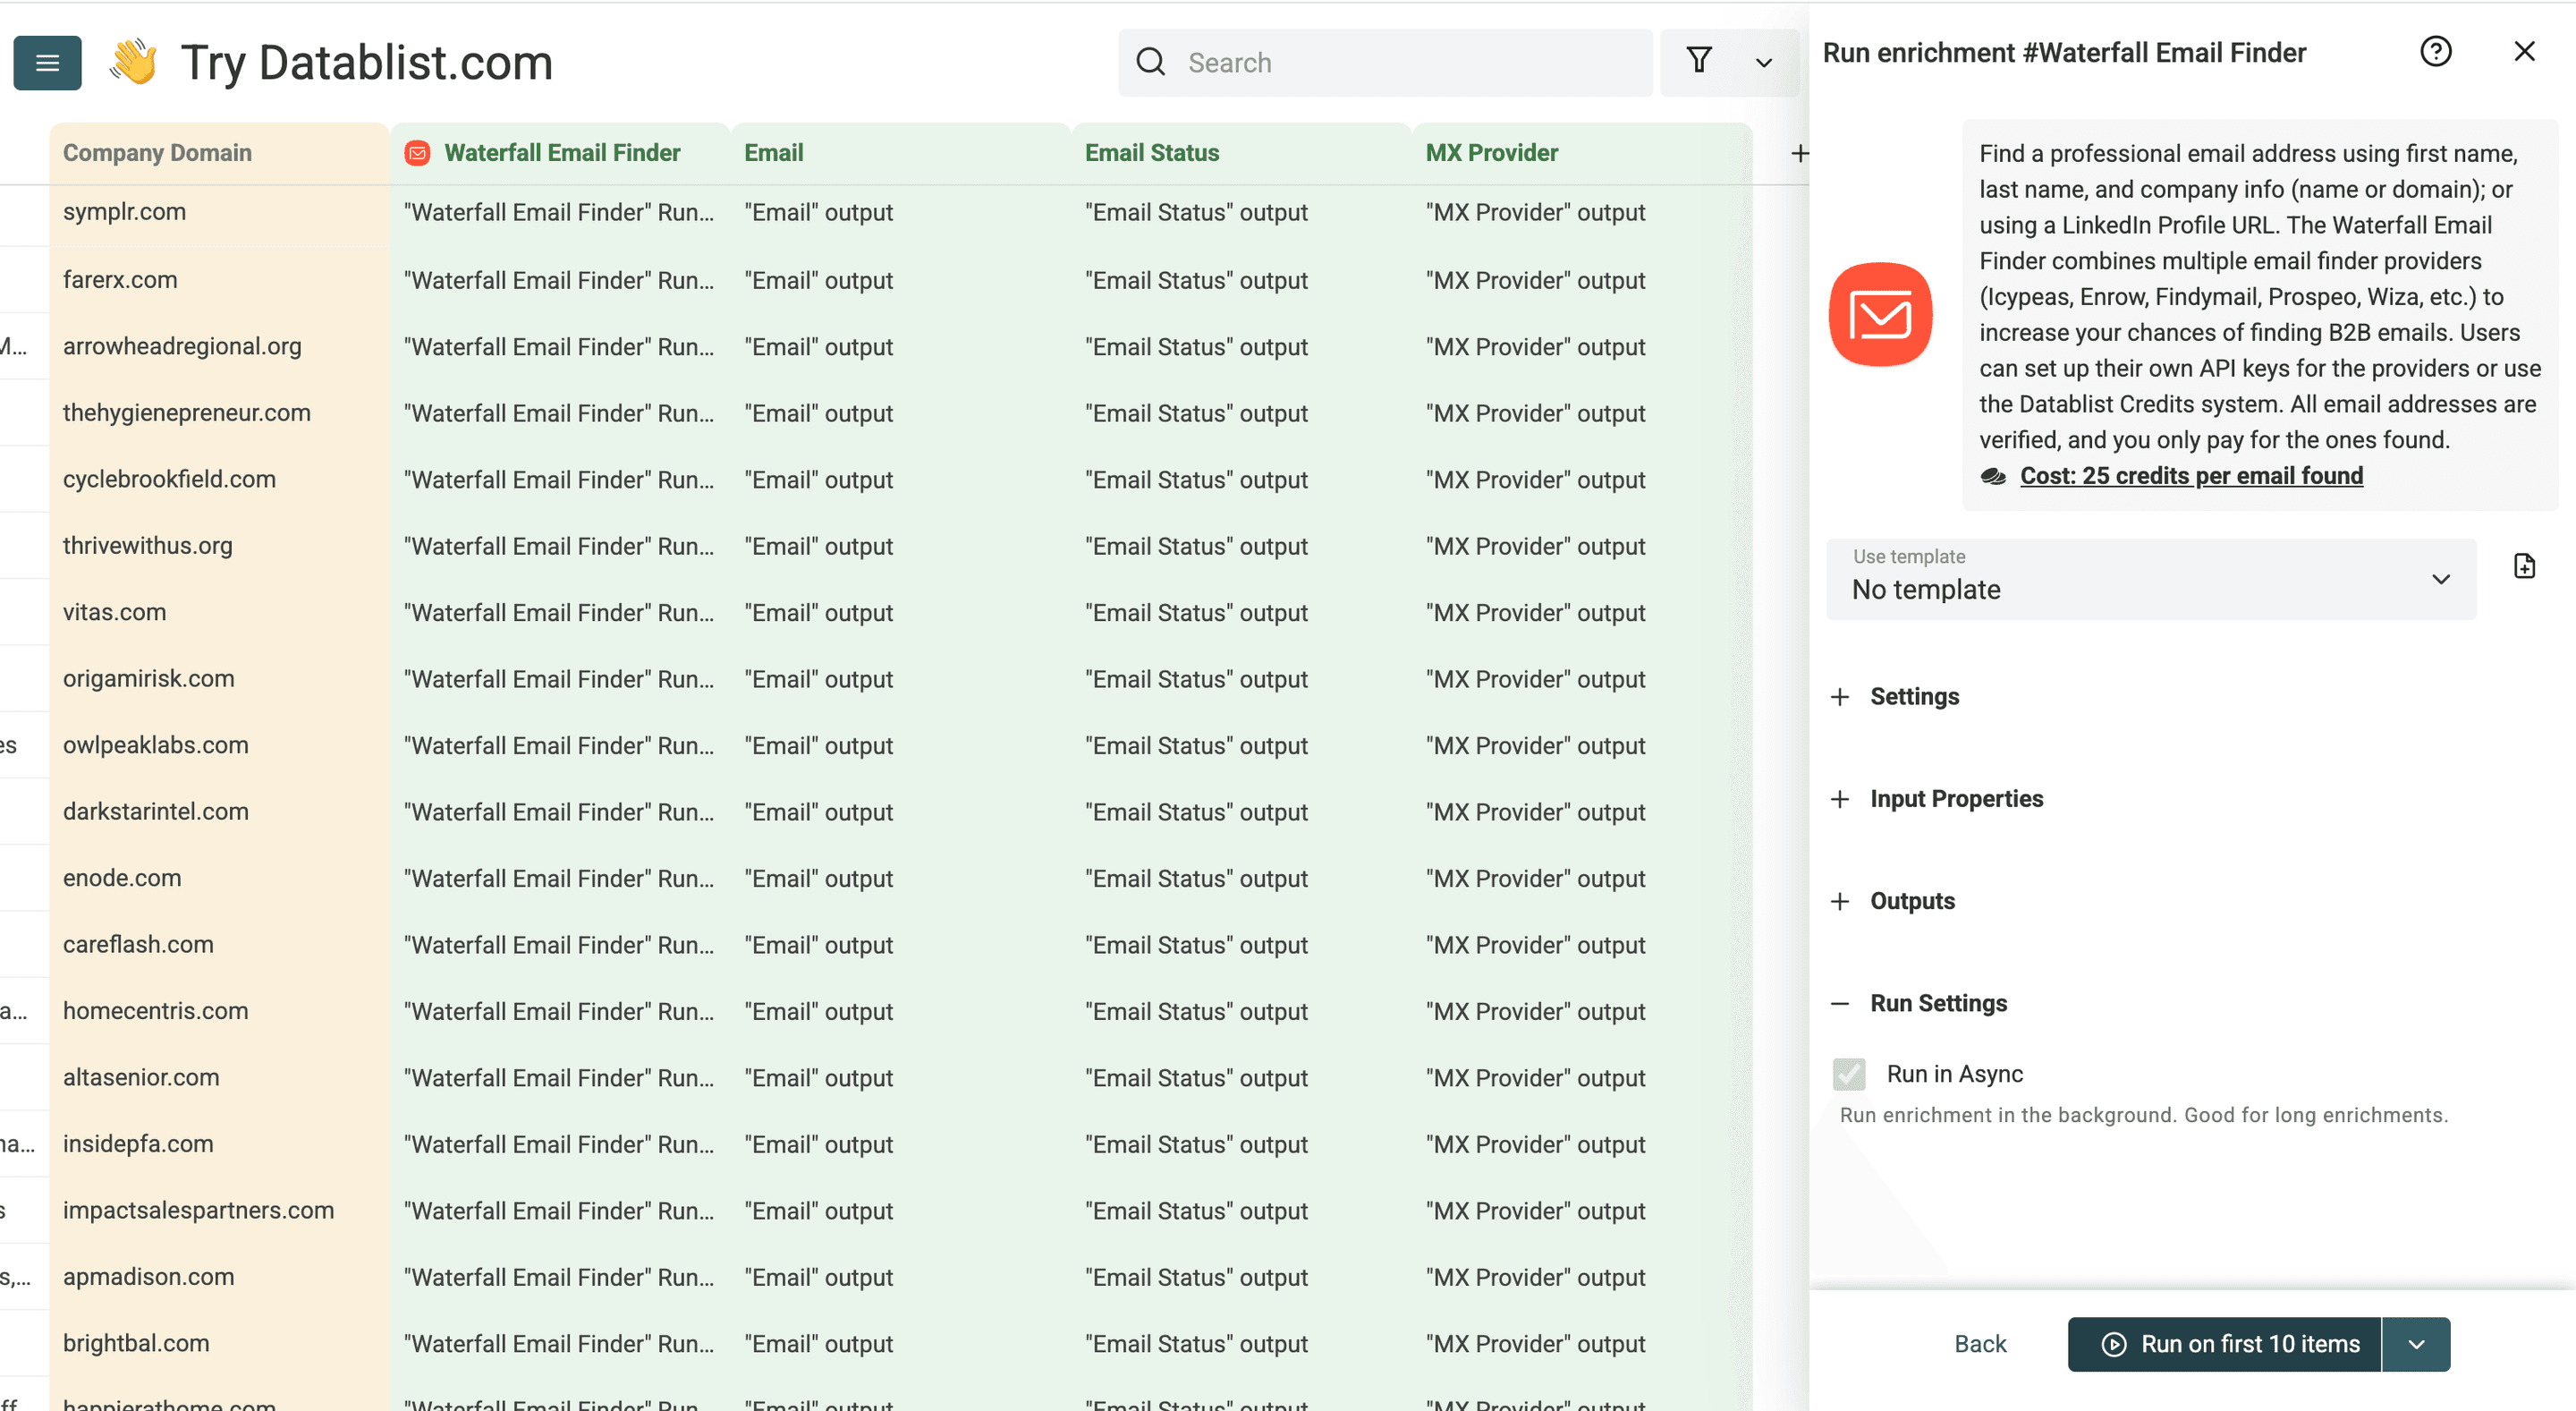This screenshot has width=2576, height=1411.
Task: Select the symplr.com cell
Action: [x=219, y=212]
